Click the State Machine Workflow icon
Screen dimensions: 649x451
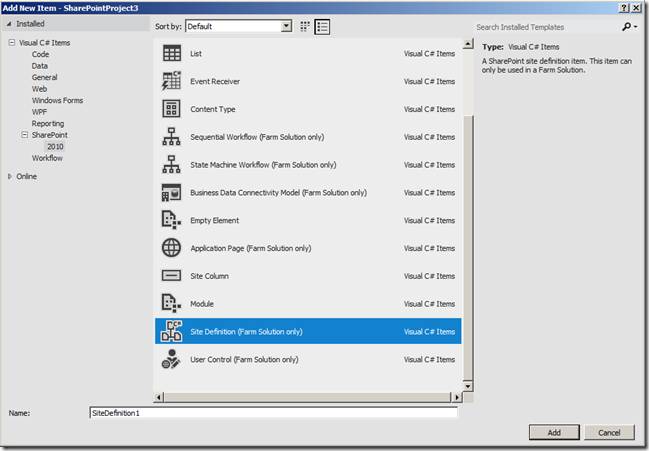click(x=171, y=165)
